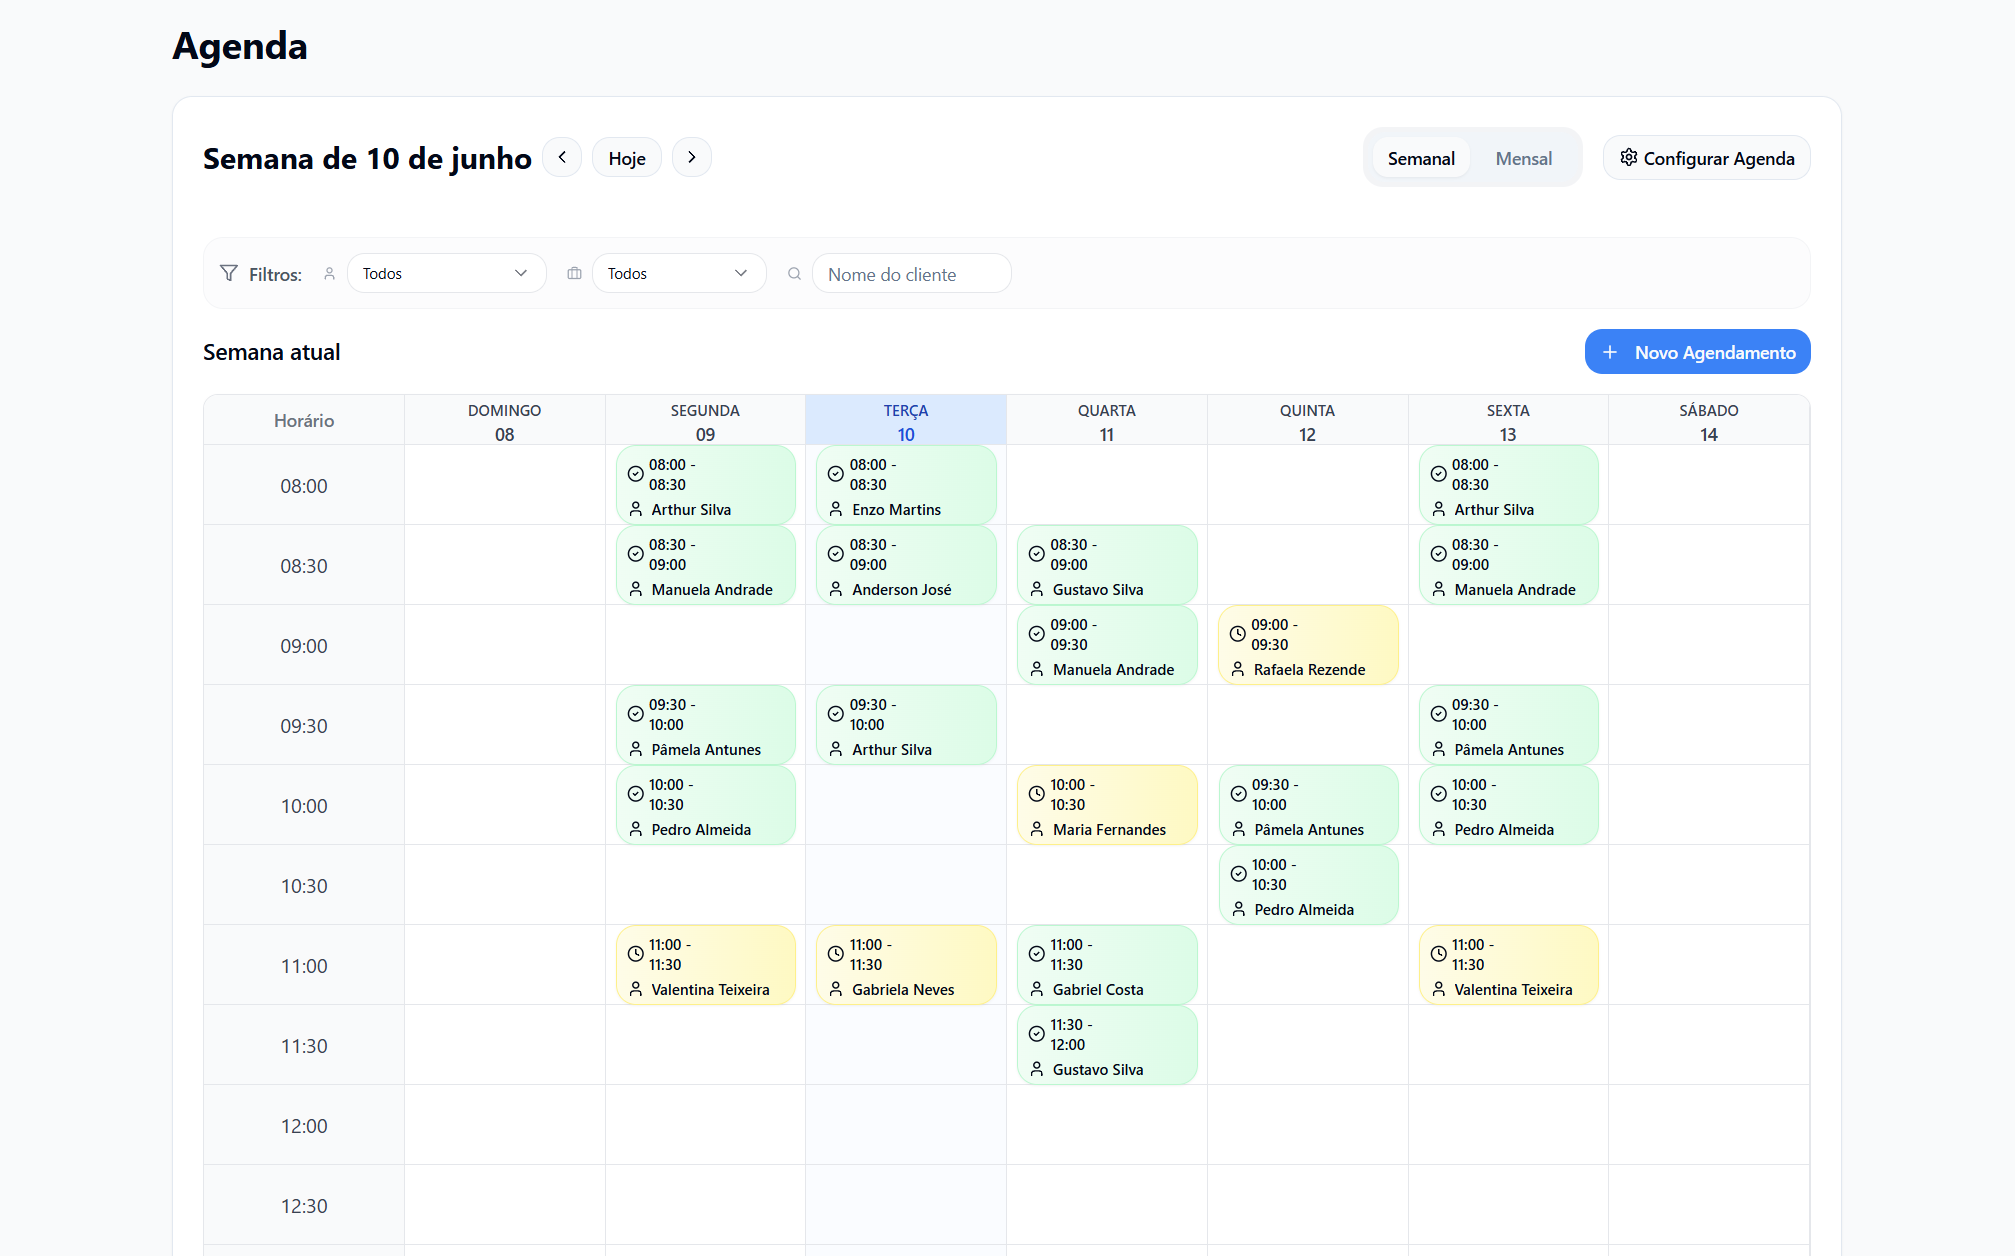Click the chevron of the service filter dropdown
Image resolution: width=2015 pixels, height=1256 pixels.
[741, 273]
